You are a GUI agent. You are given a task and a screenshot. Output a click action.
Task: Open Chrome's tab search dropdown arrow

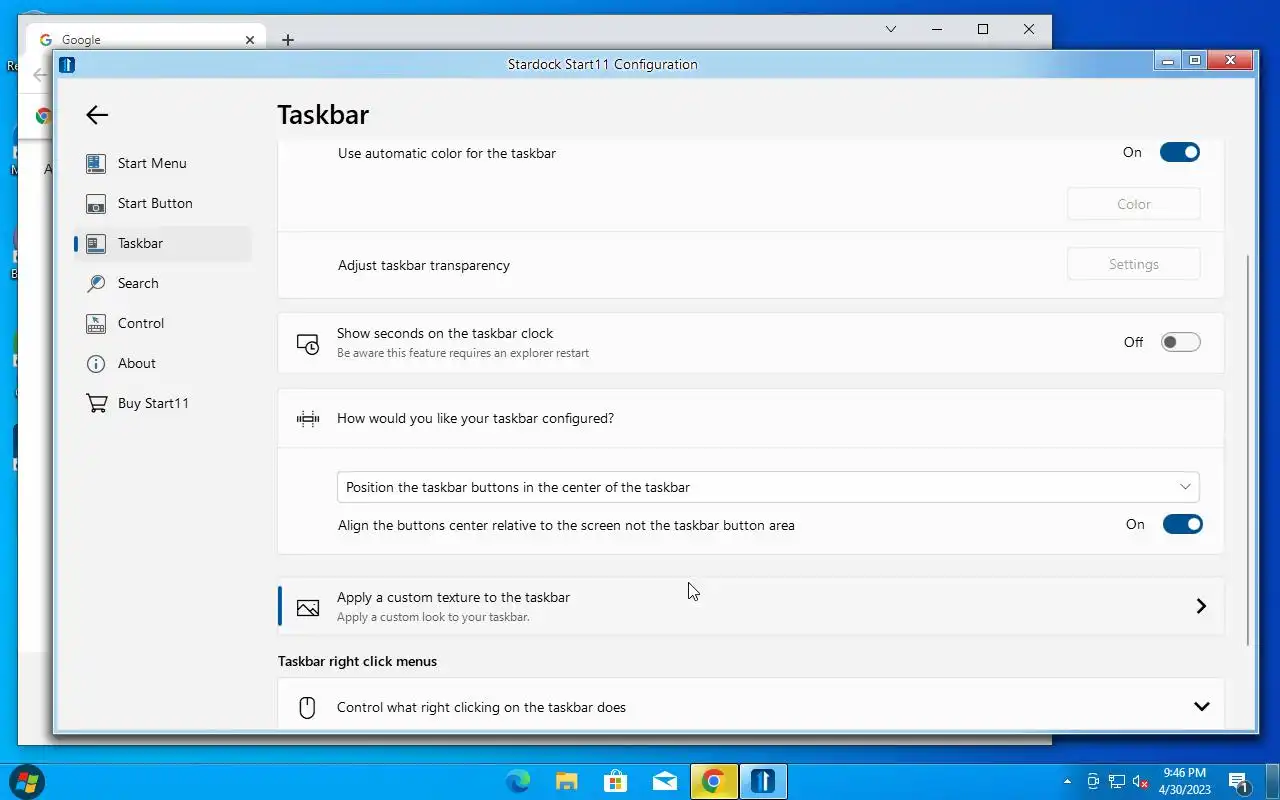pos(891,30)
